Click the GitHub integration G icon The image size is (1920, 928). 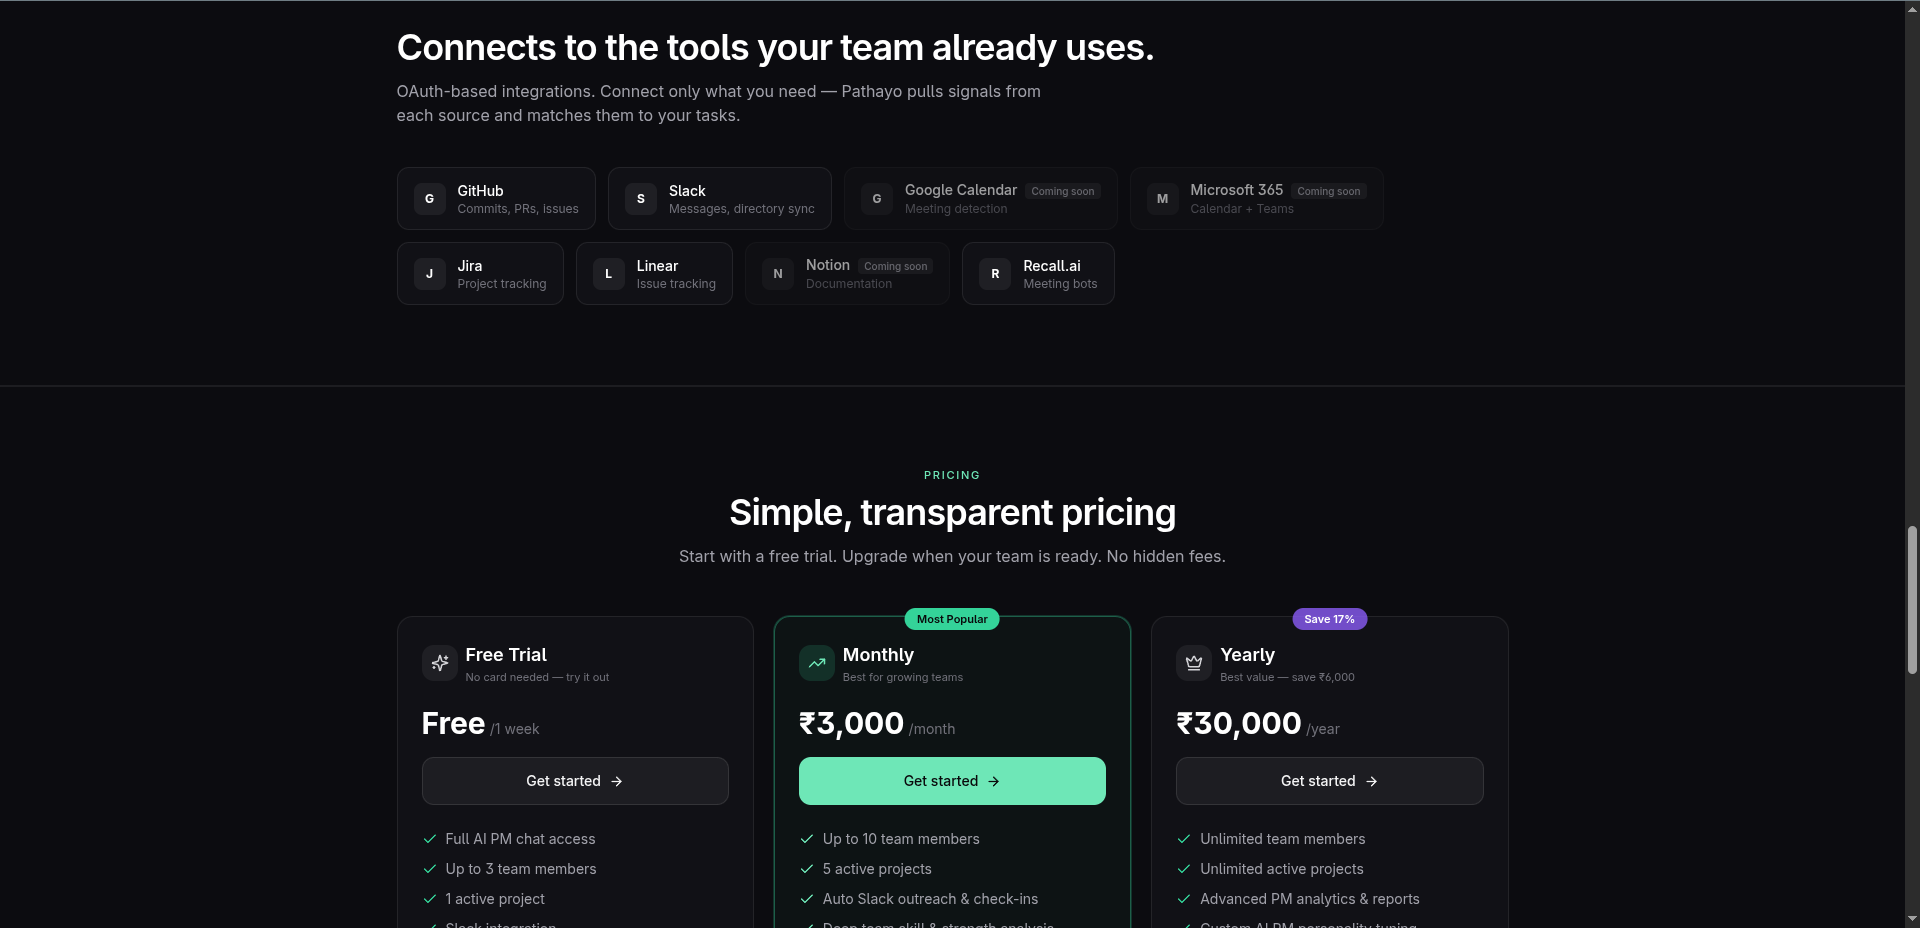coord(430,199)
